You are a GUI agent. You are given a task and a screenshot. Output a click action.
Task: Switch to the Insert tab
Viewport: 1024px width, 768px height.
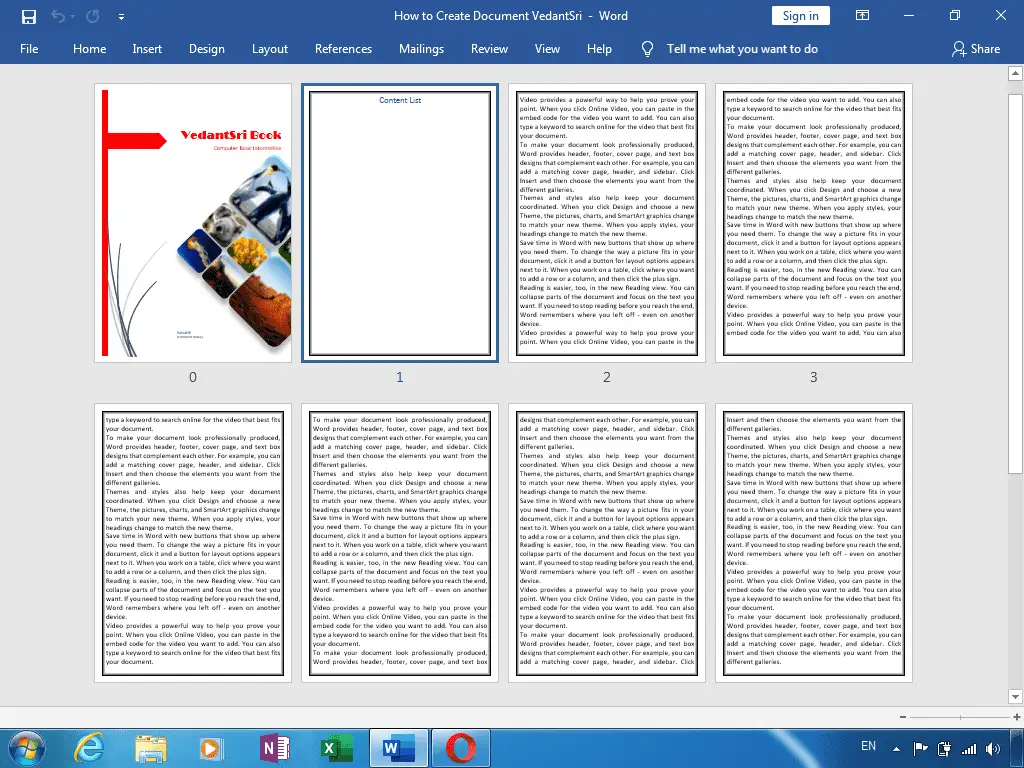coord(147,49)
